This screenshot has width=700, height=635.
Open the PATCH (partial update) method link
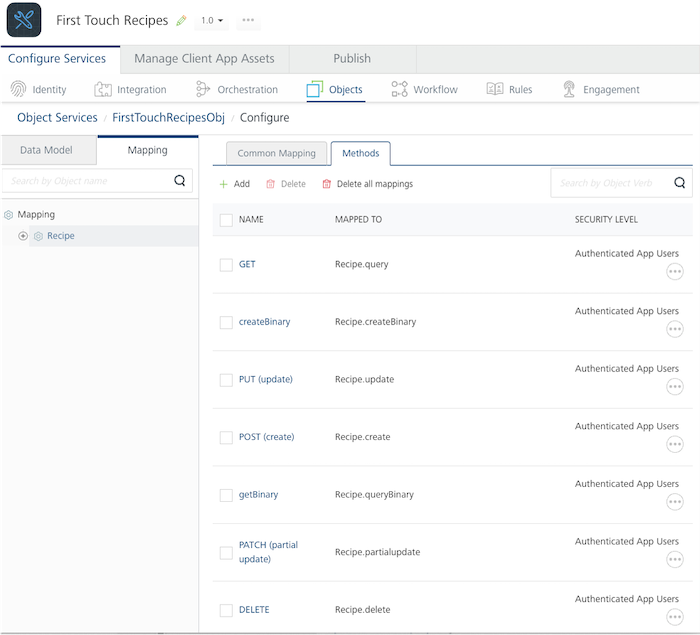click(x=268, y=552)
